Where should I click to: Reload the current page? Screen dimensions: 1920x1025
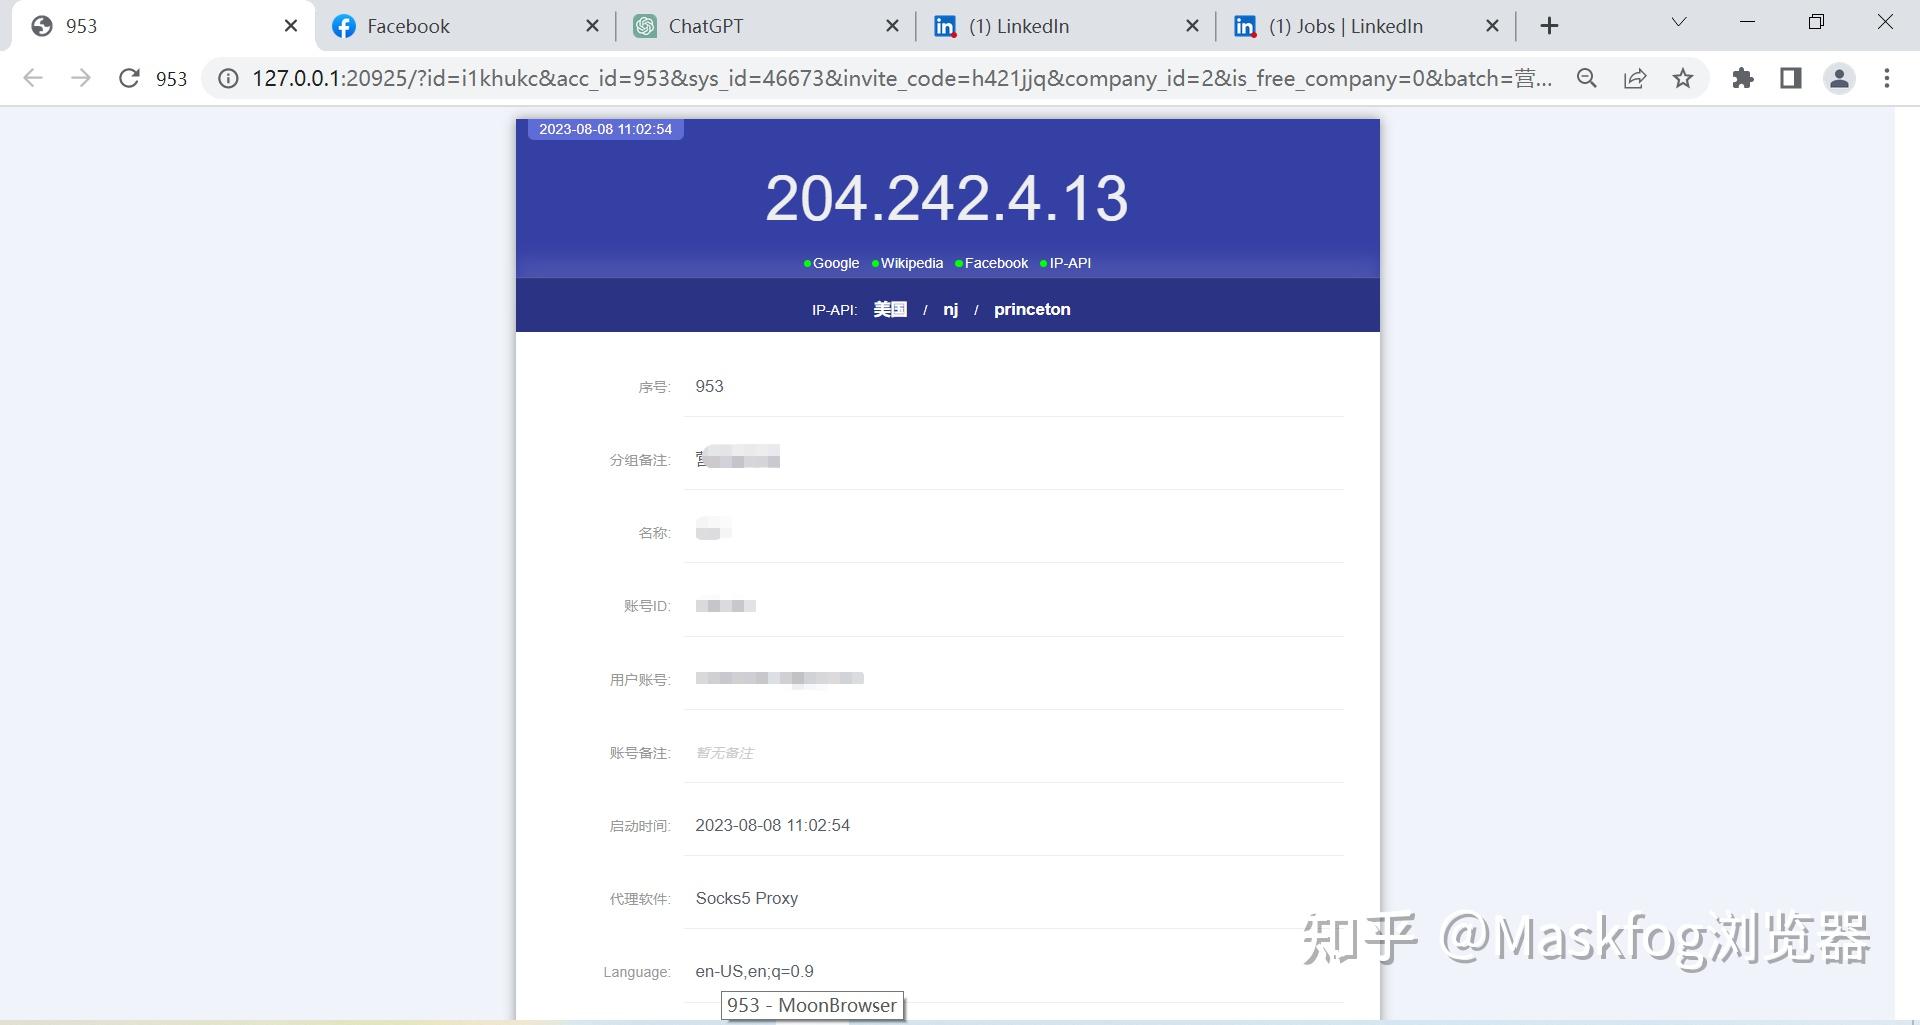click(129, 78)
